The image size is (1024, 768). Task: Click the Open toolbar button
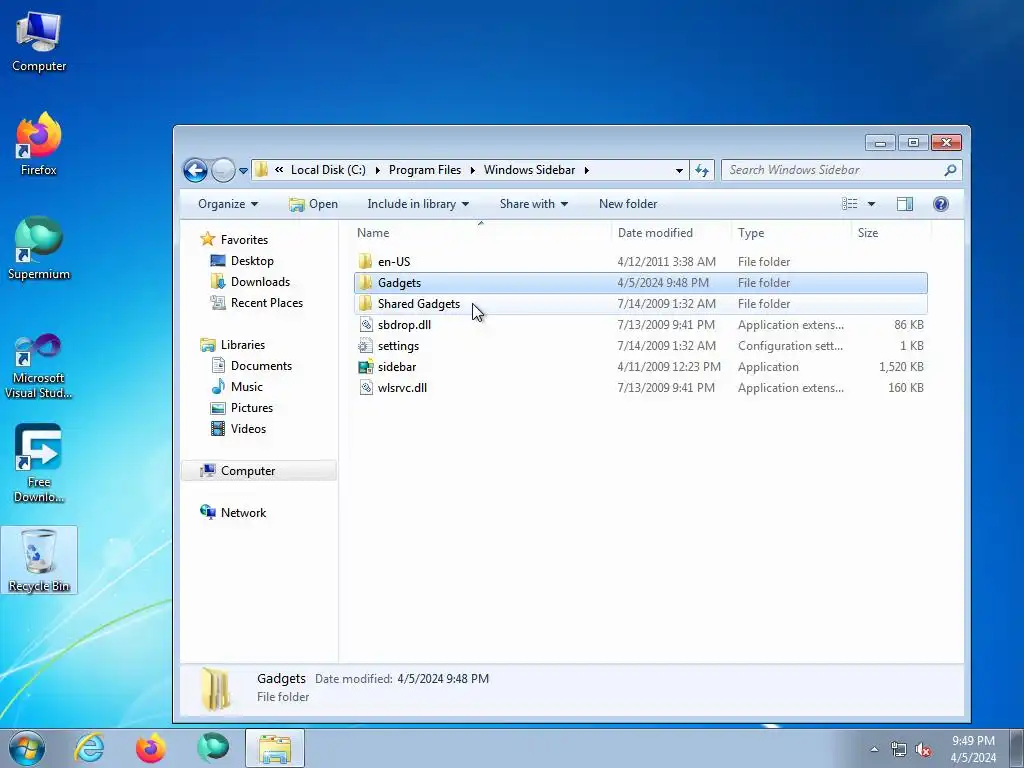coord(313,204)
